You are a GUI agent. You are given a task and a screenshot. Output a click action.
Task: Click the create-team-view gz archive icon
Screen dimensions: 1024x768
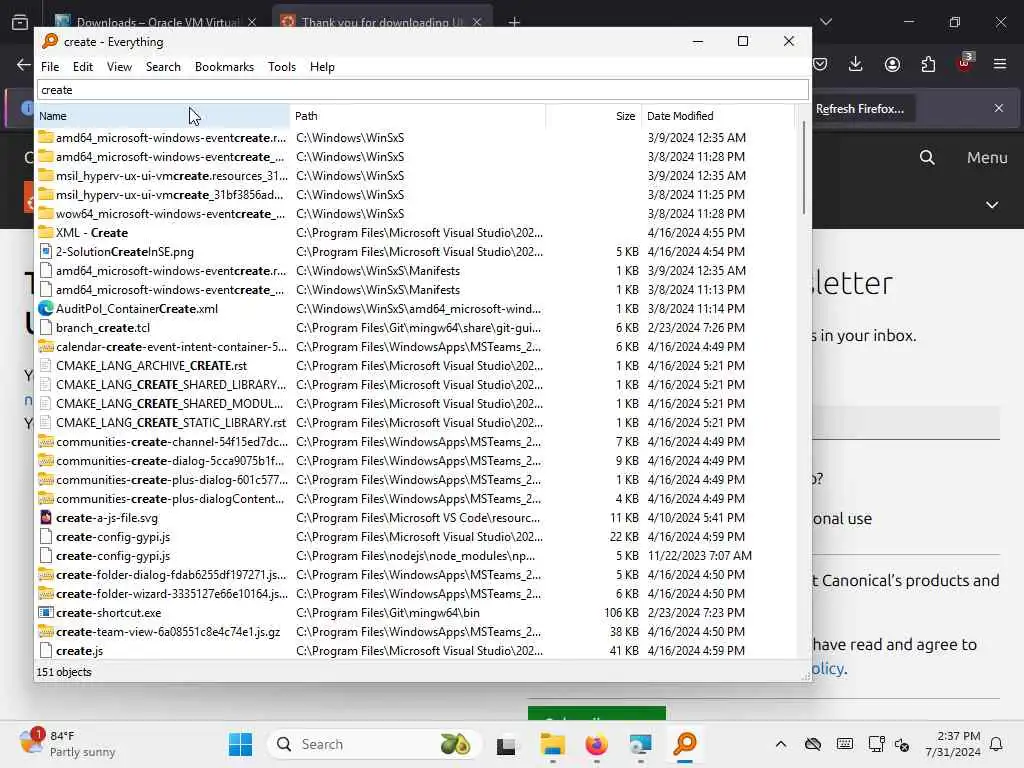[x=46, y=632]
